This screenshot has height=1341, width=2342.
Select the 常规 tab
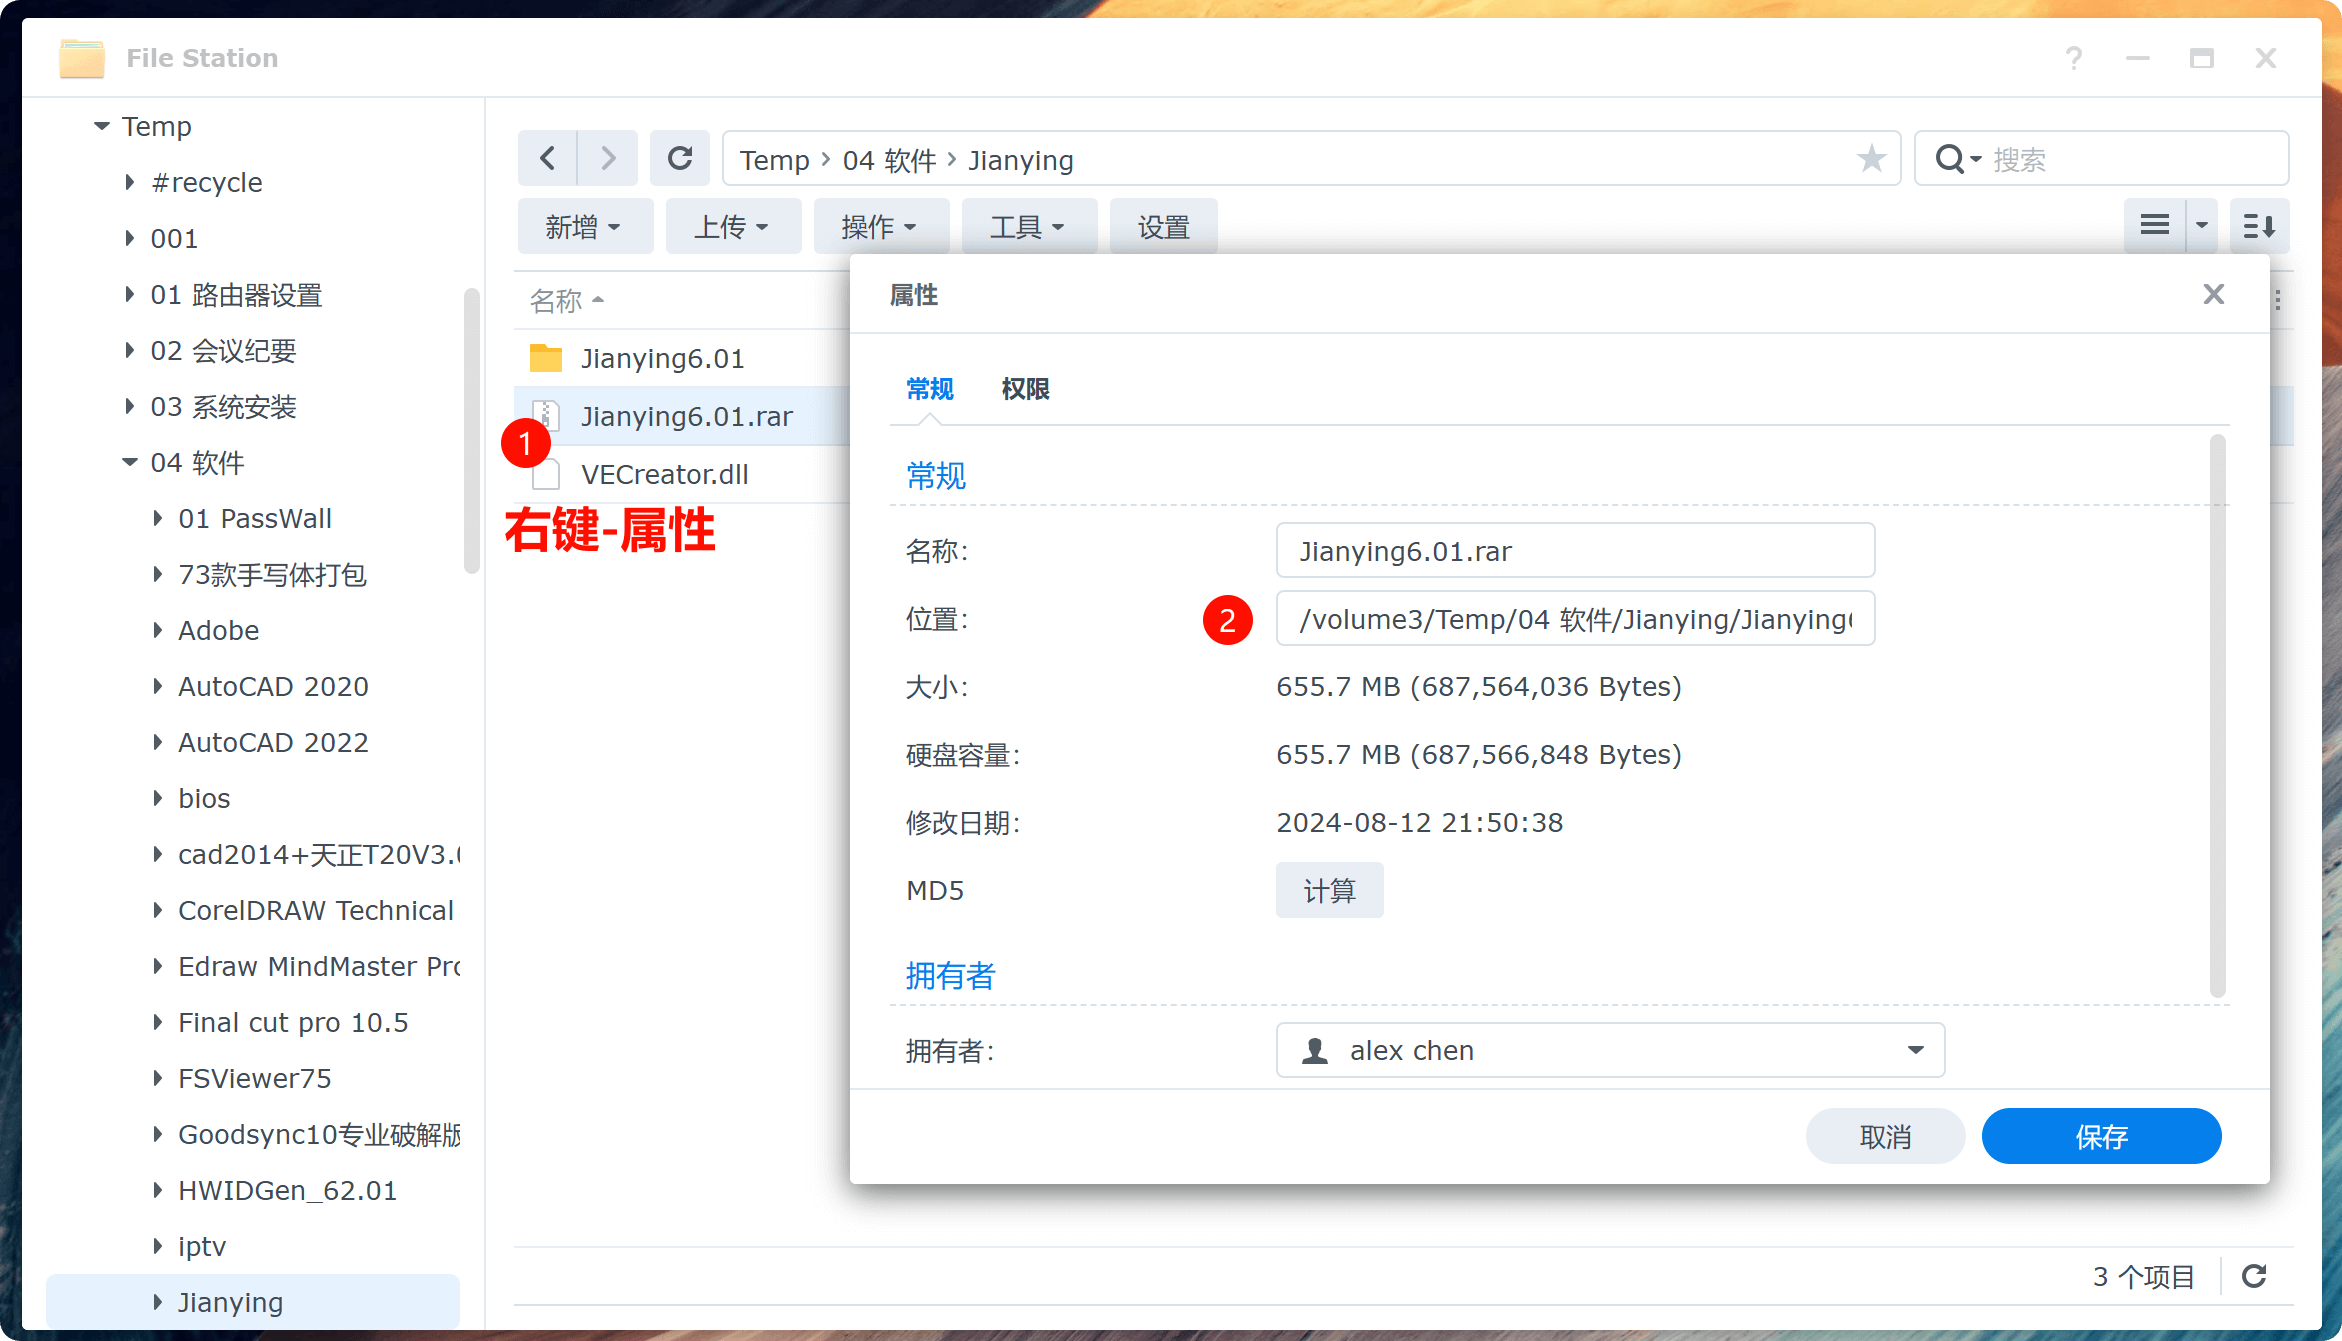tap(929, 389)
